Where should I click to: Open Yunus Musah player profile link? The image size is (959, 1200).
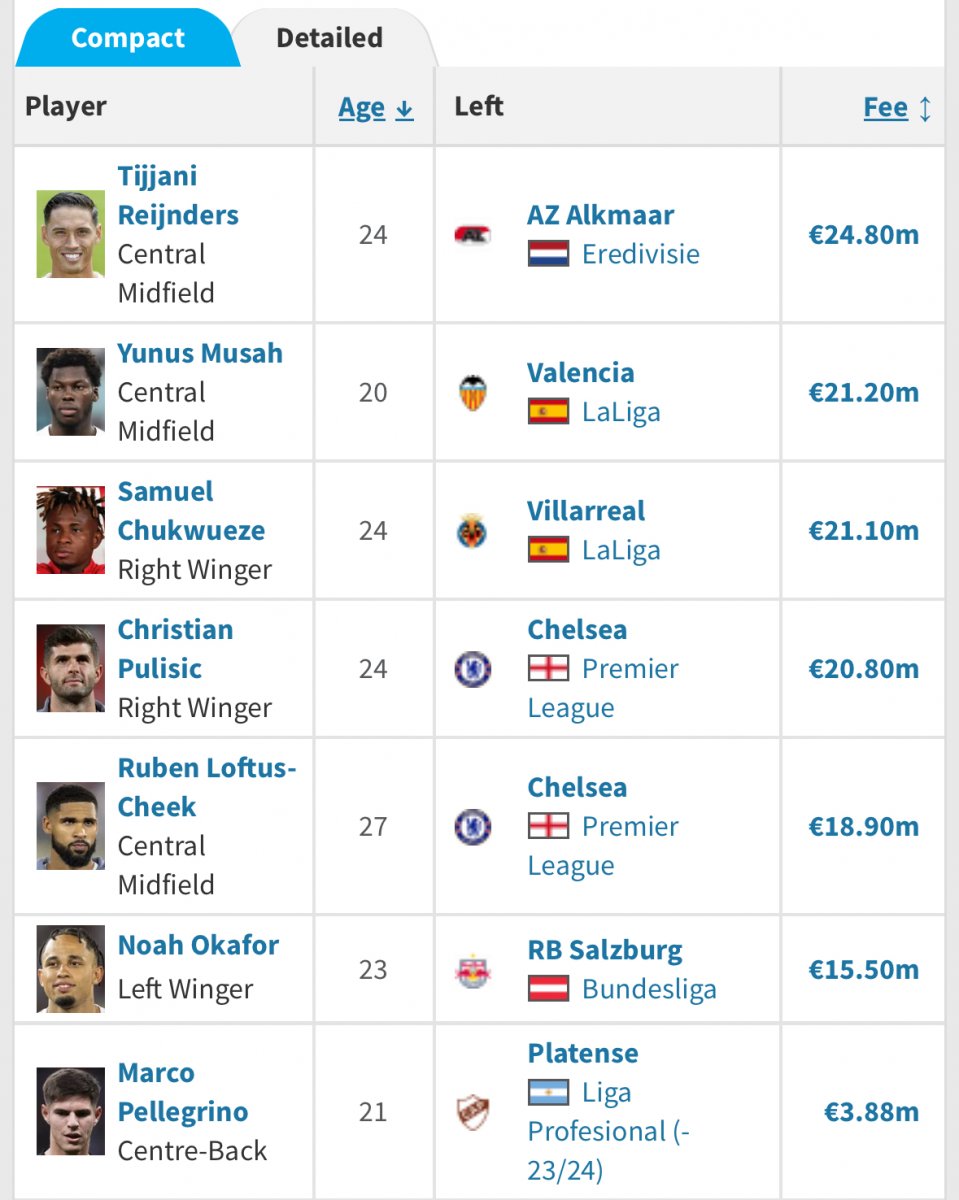pyautogui.click(x=200, y=353)
